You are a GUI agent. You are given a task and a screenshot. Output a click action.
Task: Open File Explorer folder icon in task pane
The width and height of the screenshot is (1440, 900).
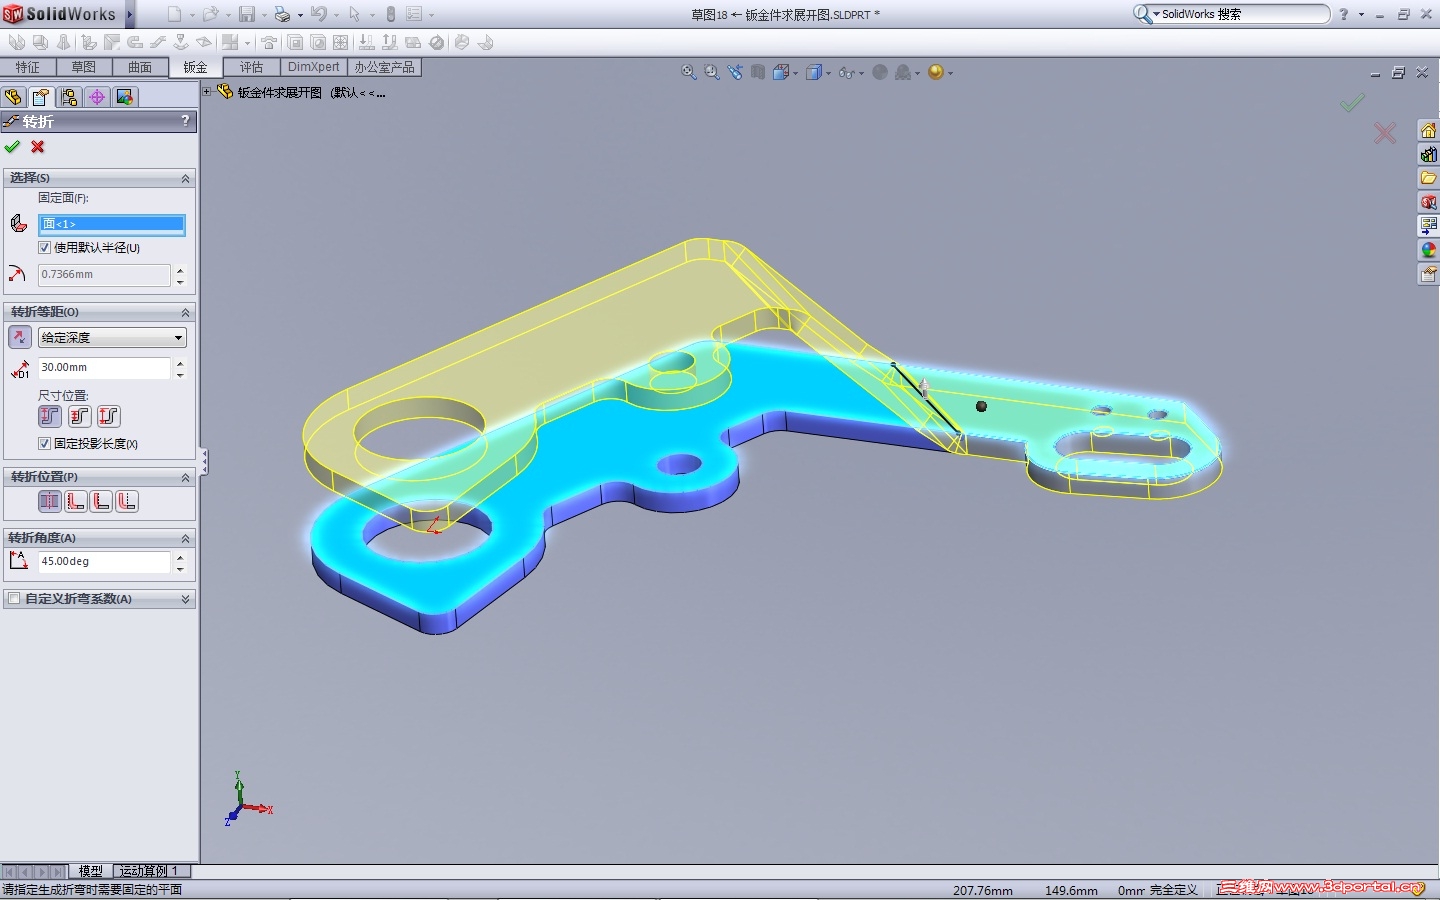[1428, 178]
